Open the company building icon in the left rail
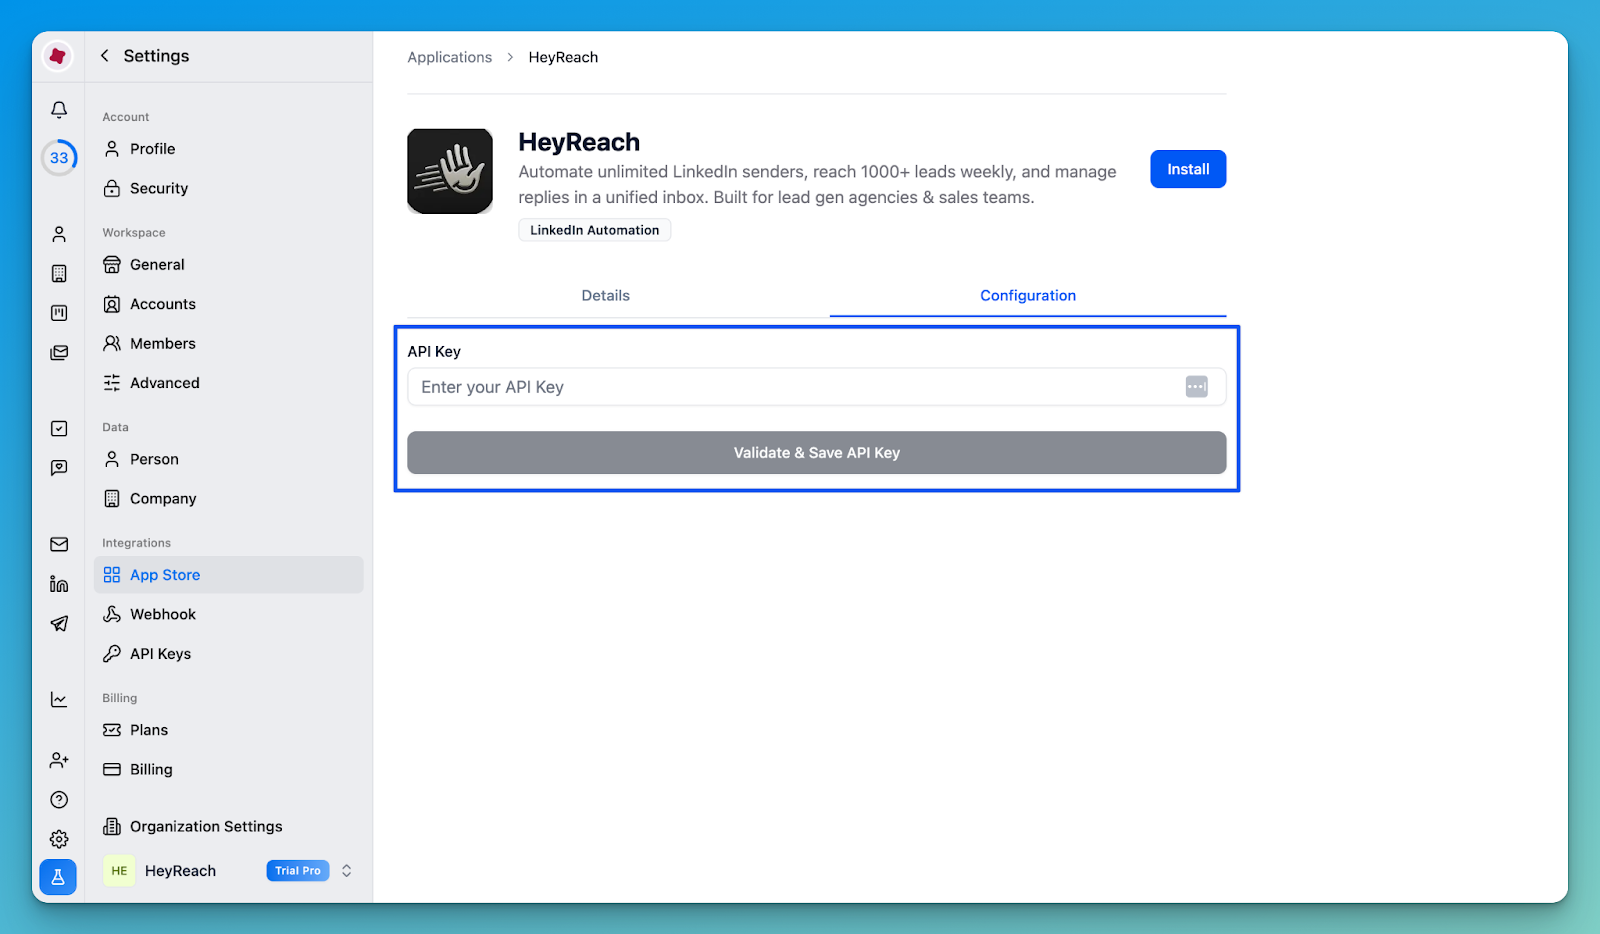The image size is (1600, 934). pos(59,273)
